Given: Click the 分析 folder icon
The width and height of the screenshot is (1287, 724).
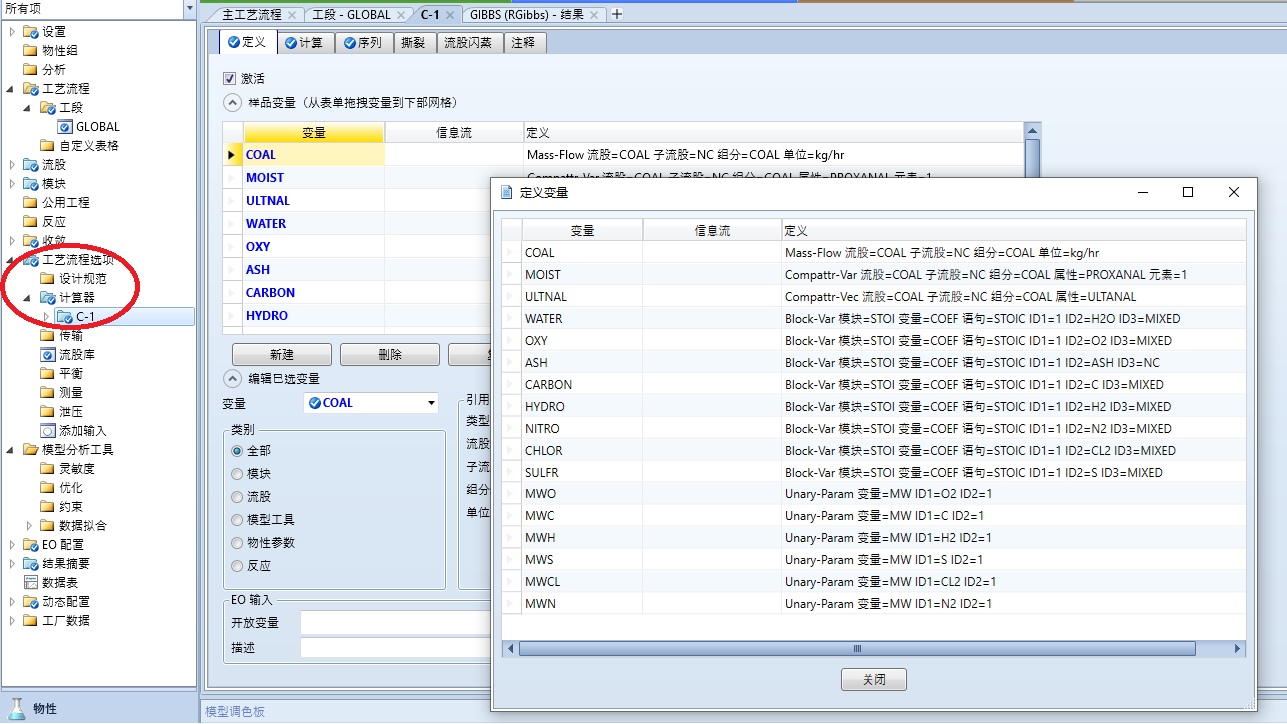Looking at the screenshot, I should pos(30,70).
